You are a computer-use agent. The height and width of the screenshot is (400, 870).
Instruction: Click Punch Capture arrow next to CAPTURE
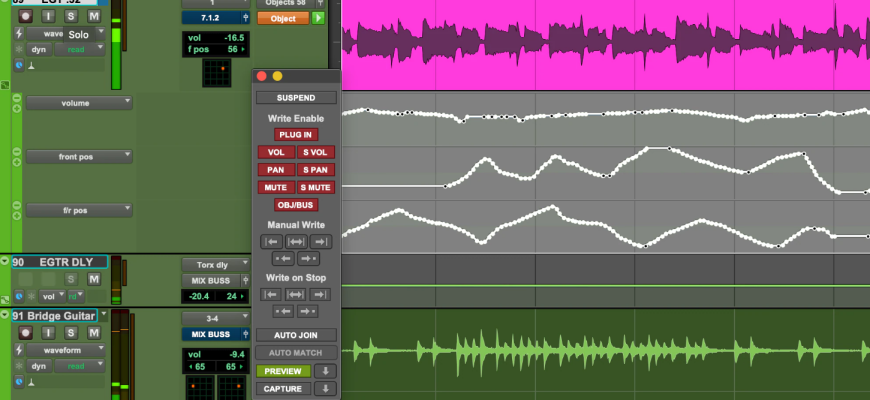[326, 389]
